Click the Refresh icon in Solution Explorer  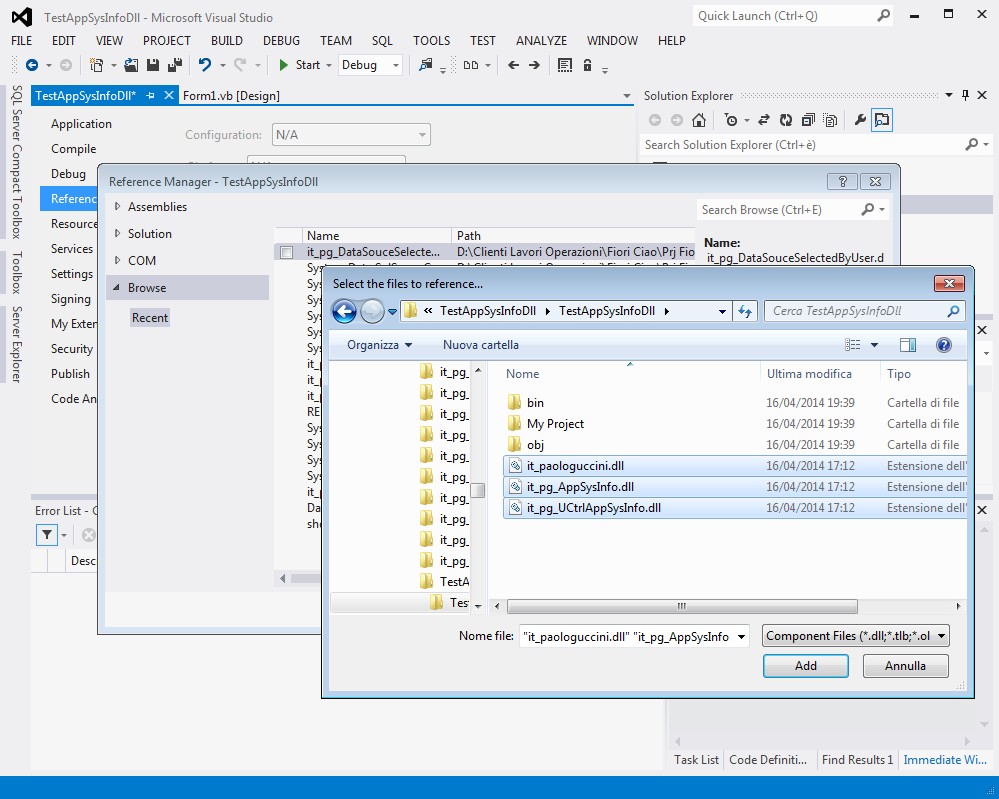(786, 120)
